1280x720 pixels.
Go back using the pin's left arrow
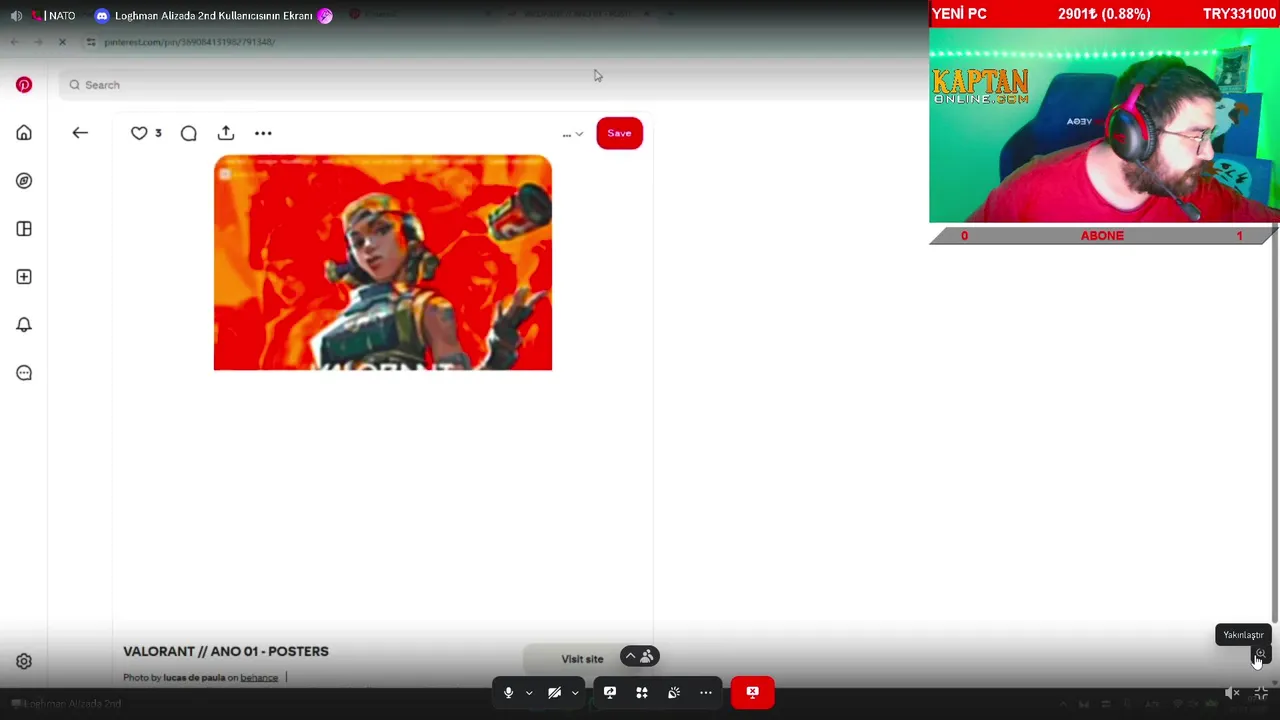click(80, 133)
